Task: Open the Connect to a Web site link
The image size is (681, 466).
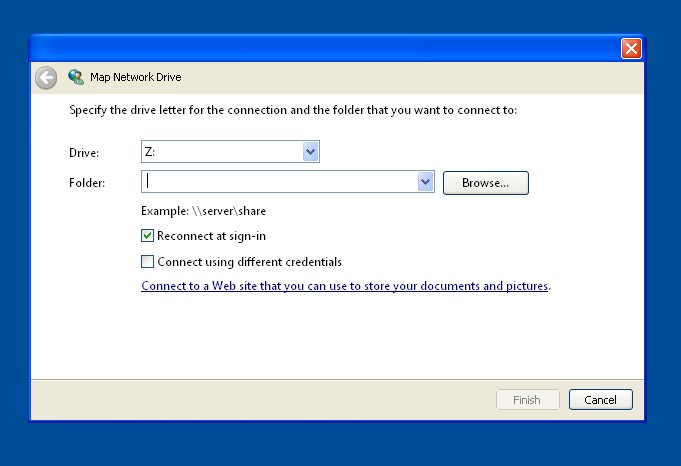Action: coord(345,286)
